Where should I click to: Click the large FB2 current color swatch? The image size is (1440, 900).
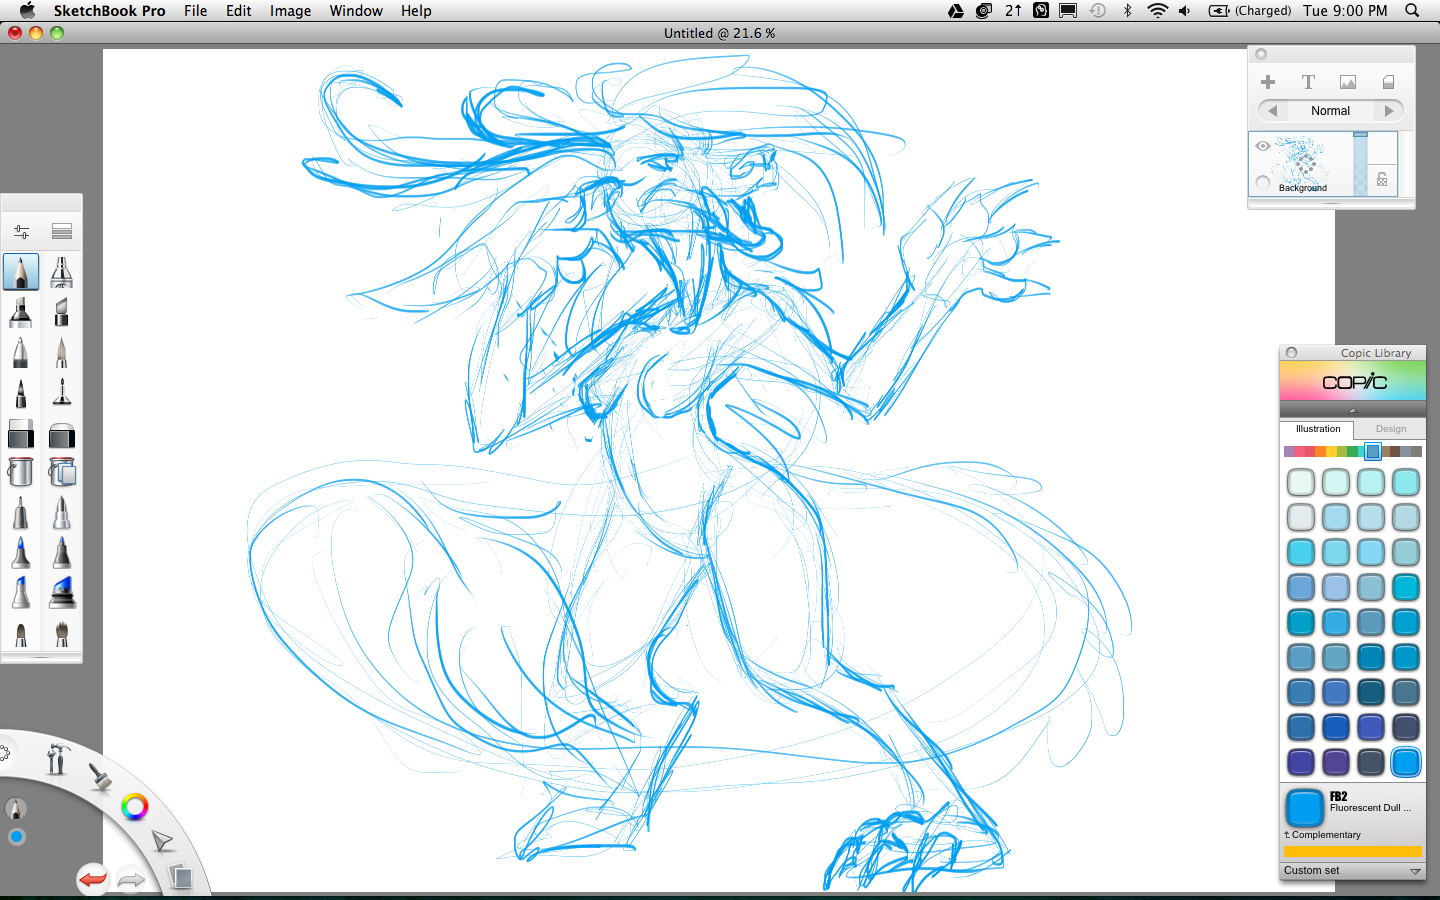[x=1305, y=808]
